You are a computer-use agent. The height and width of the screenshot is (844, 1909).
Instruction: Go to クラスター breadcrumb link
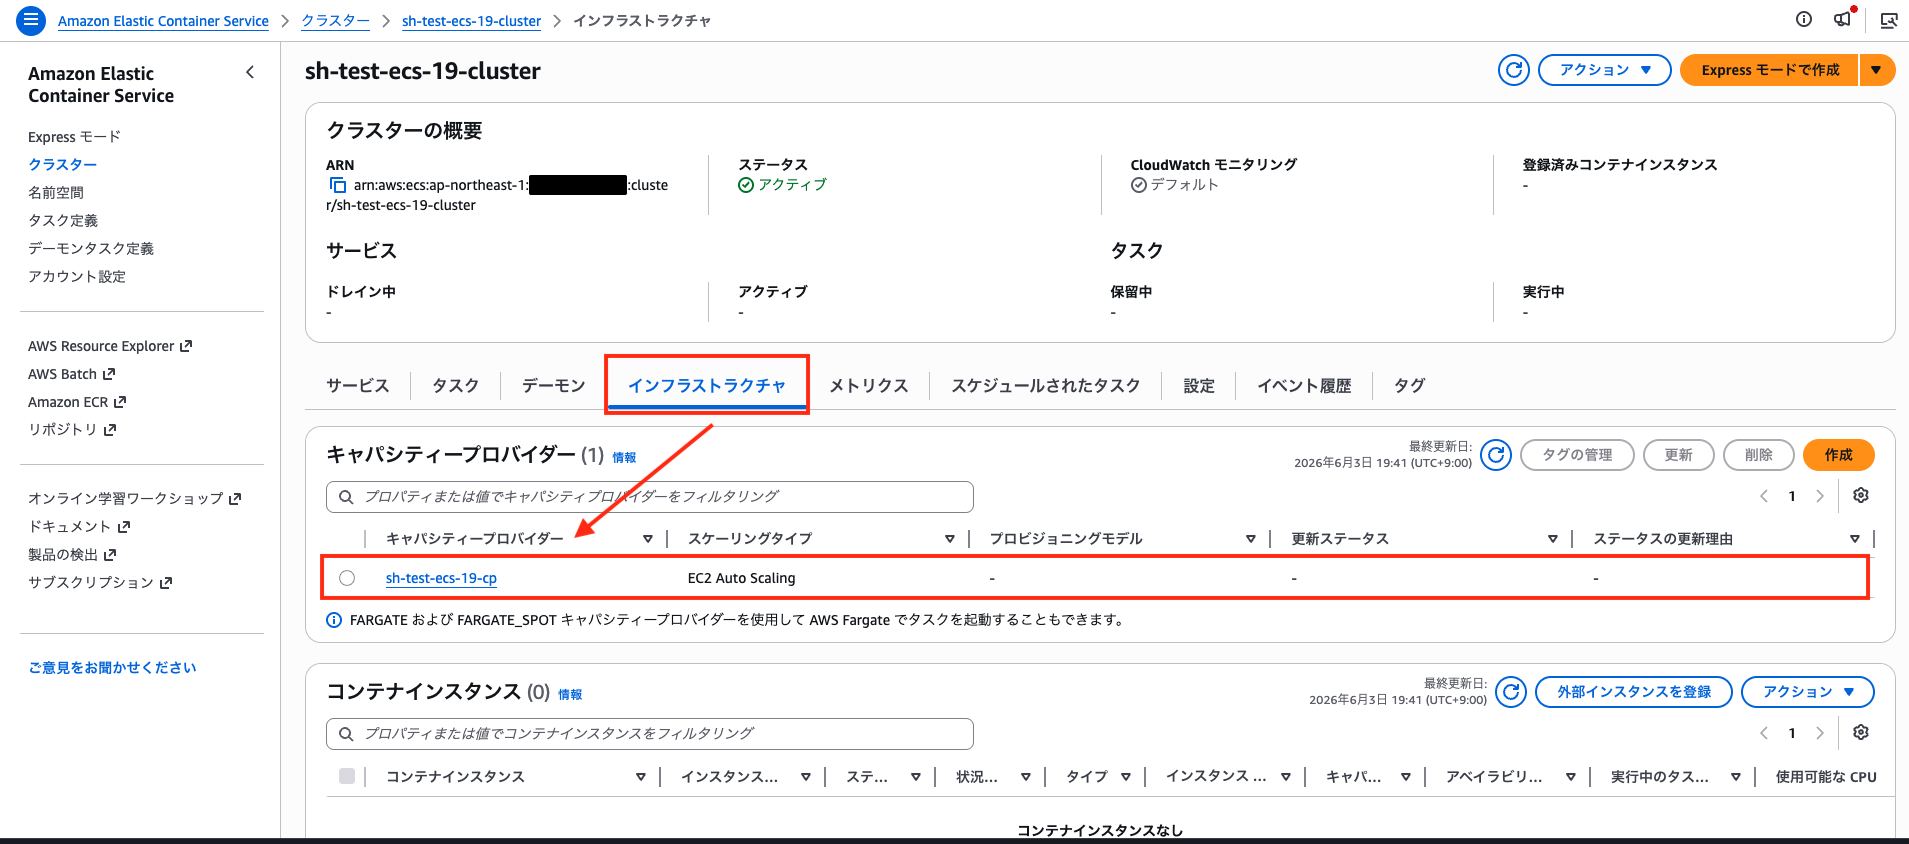tap(335, 21)
